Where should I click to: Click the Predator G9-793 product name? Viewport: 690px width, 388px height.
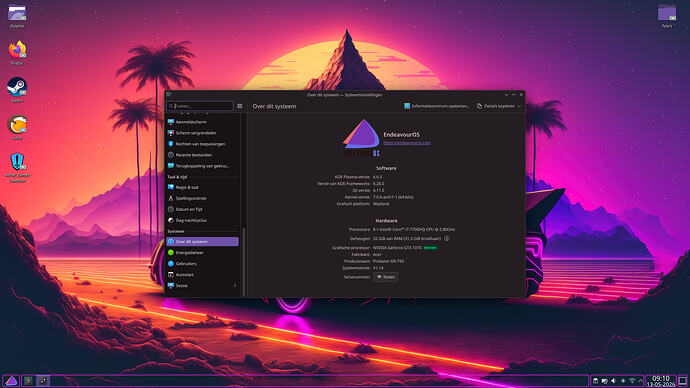pyautogui.click(x=388, y=261)
